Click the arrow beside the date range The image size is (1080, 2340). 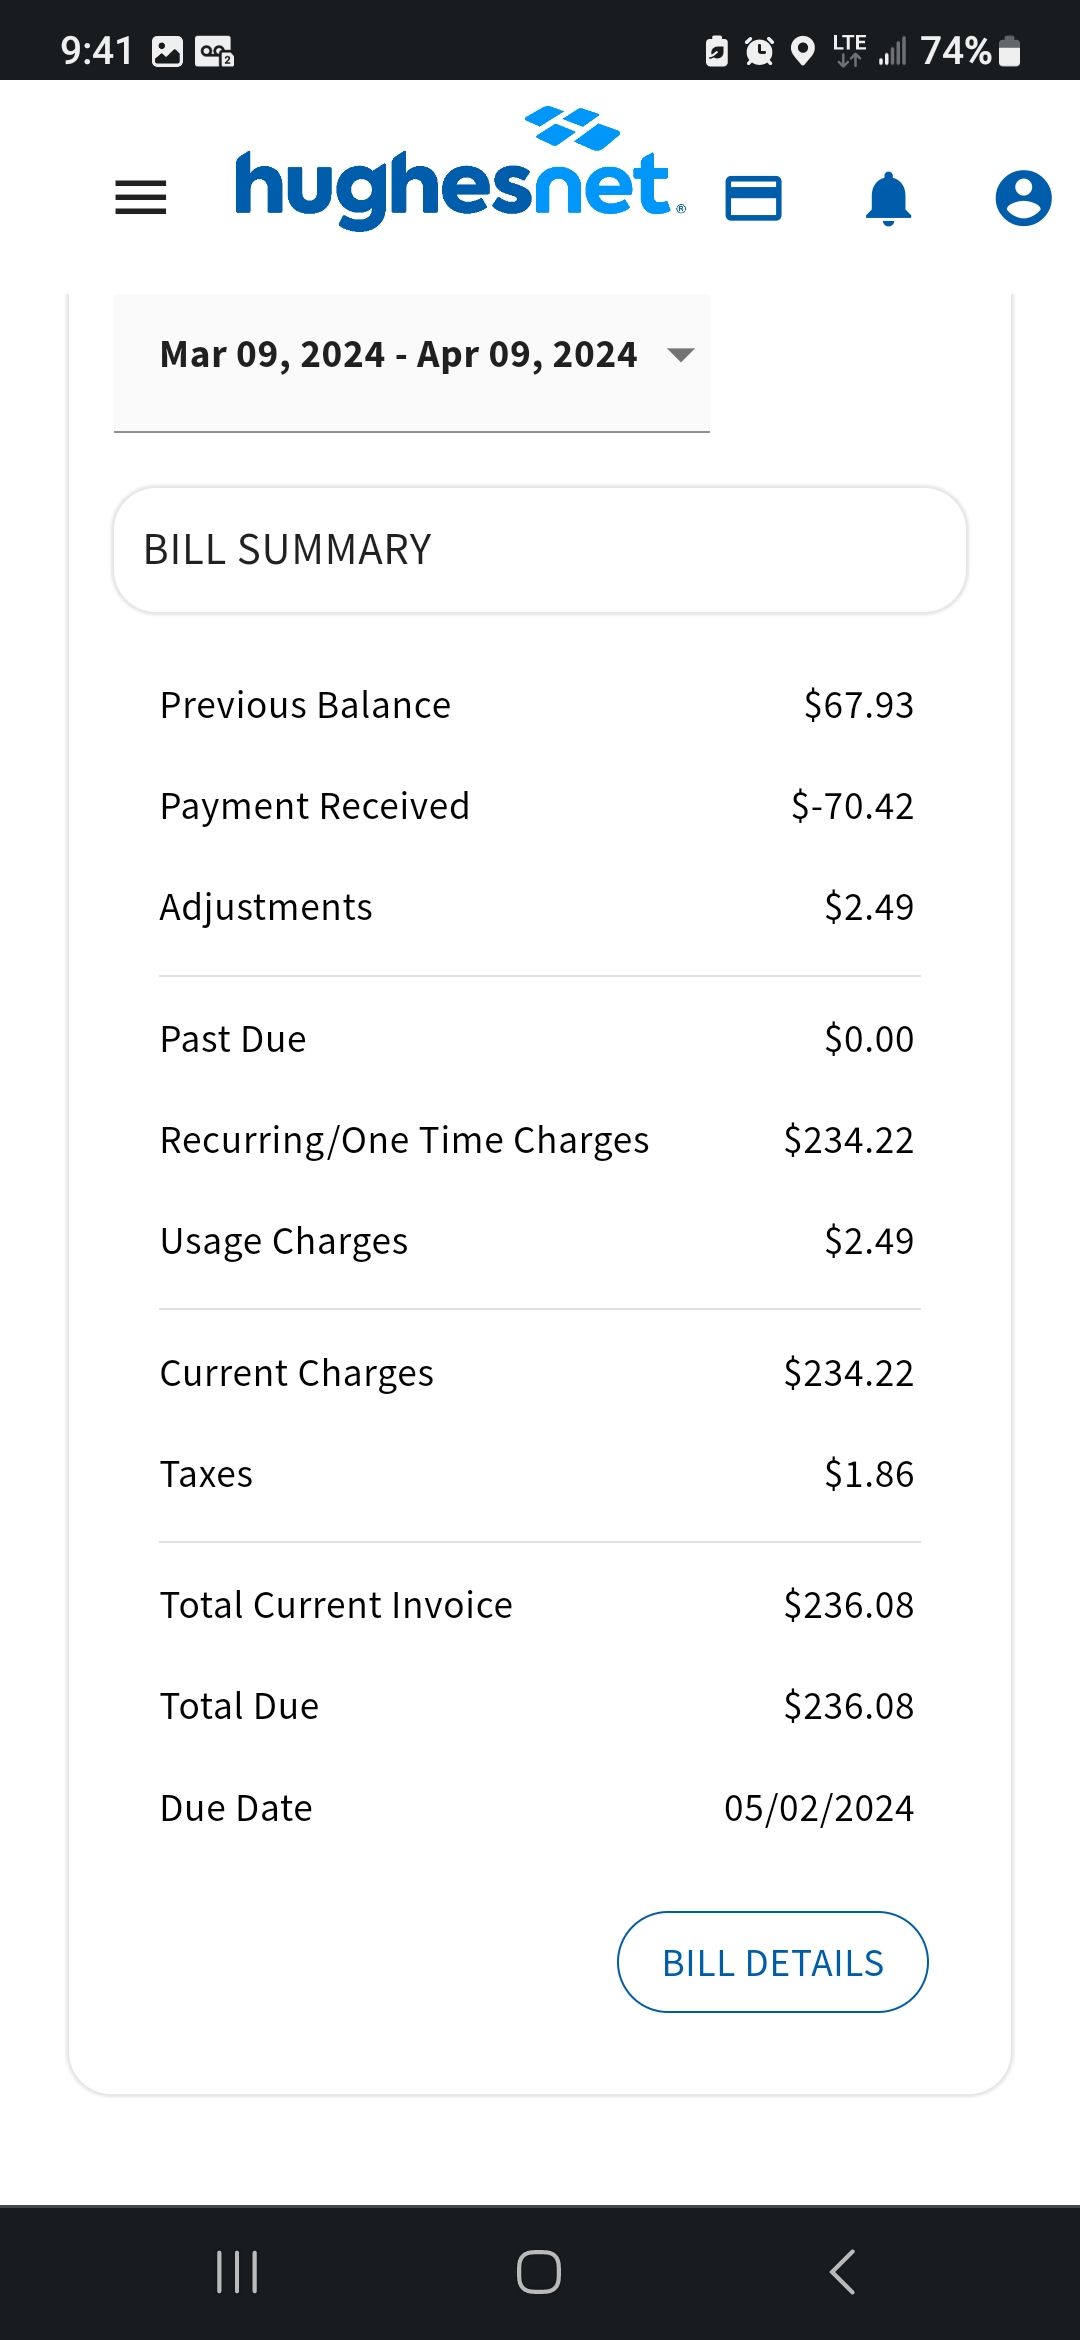pos(681,355)
